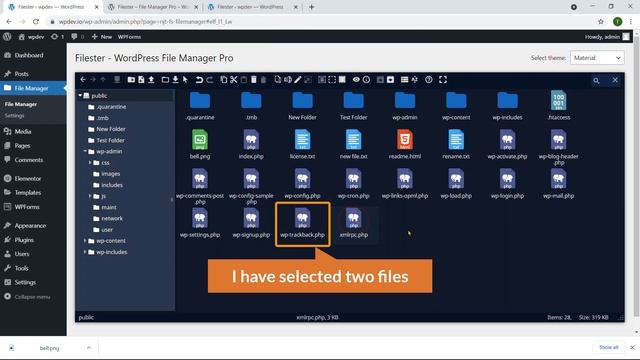Toggle list/icons view in toolbar

404,80
